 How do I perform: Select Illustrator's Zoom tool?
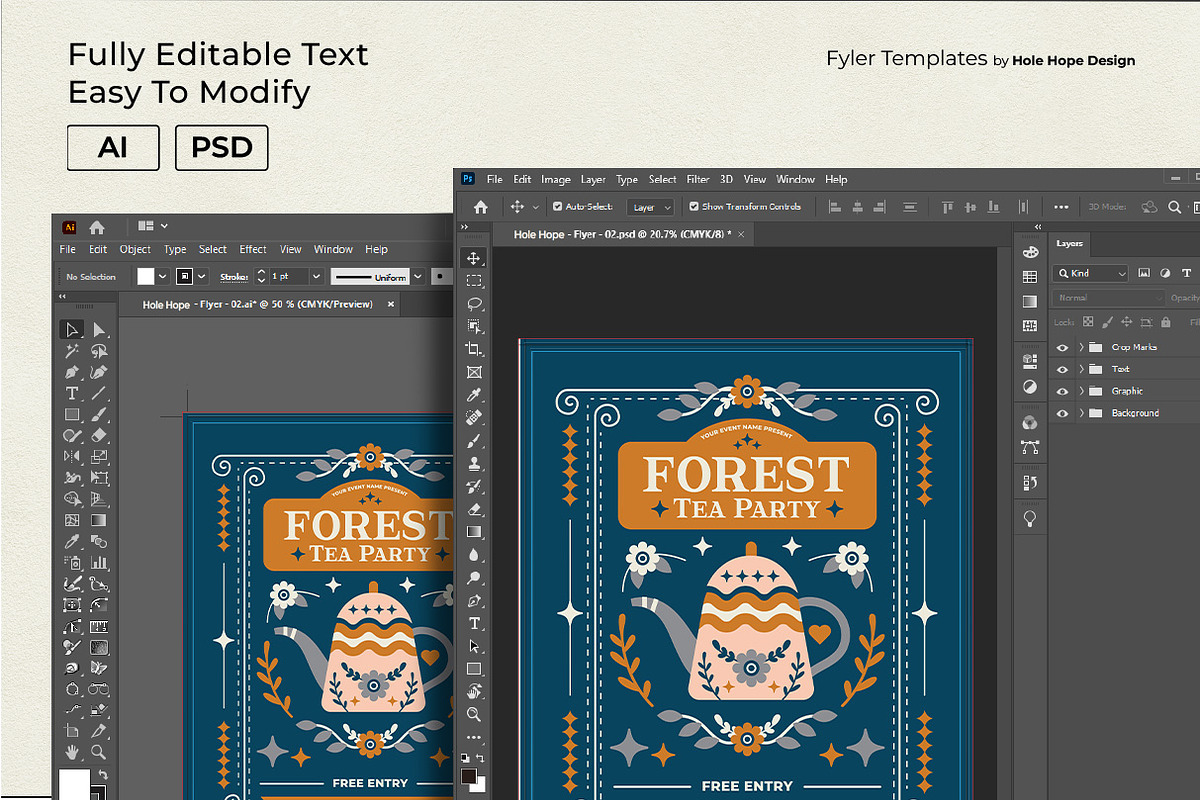[99, 752]
